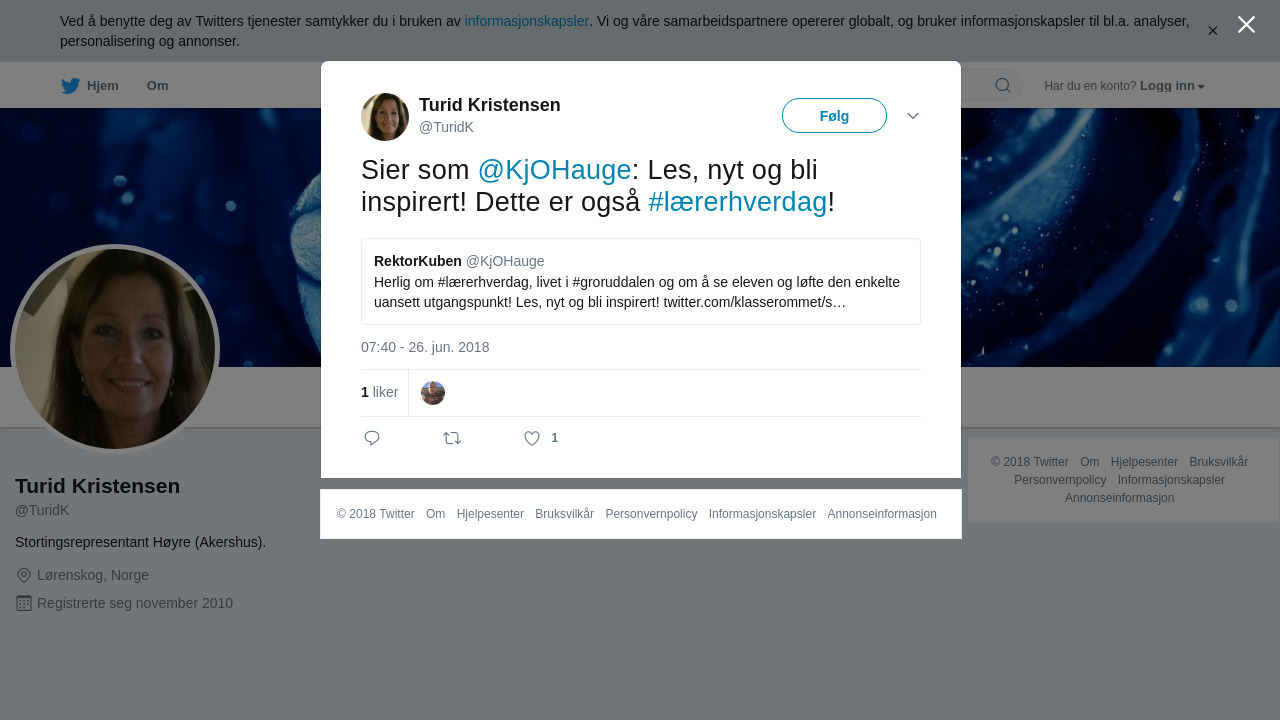Click the Twitter bird Hjem icon
Viewport: 1280px width, 720px height.
tap(70, 86)
